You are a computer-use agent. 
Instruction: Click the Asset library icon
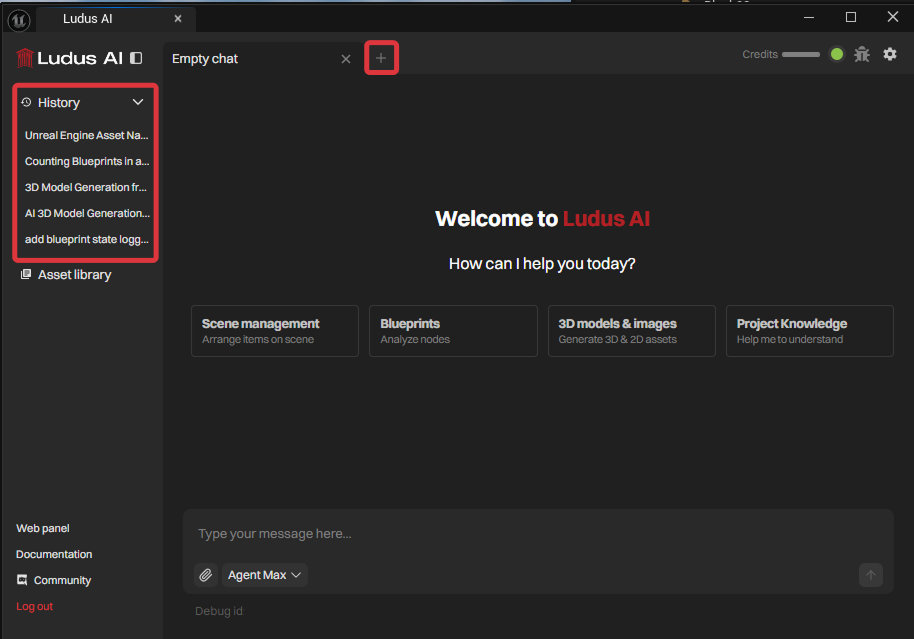click(26, 274)
